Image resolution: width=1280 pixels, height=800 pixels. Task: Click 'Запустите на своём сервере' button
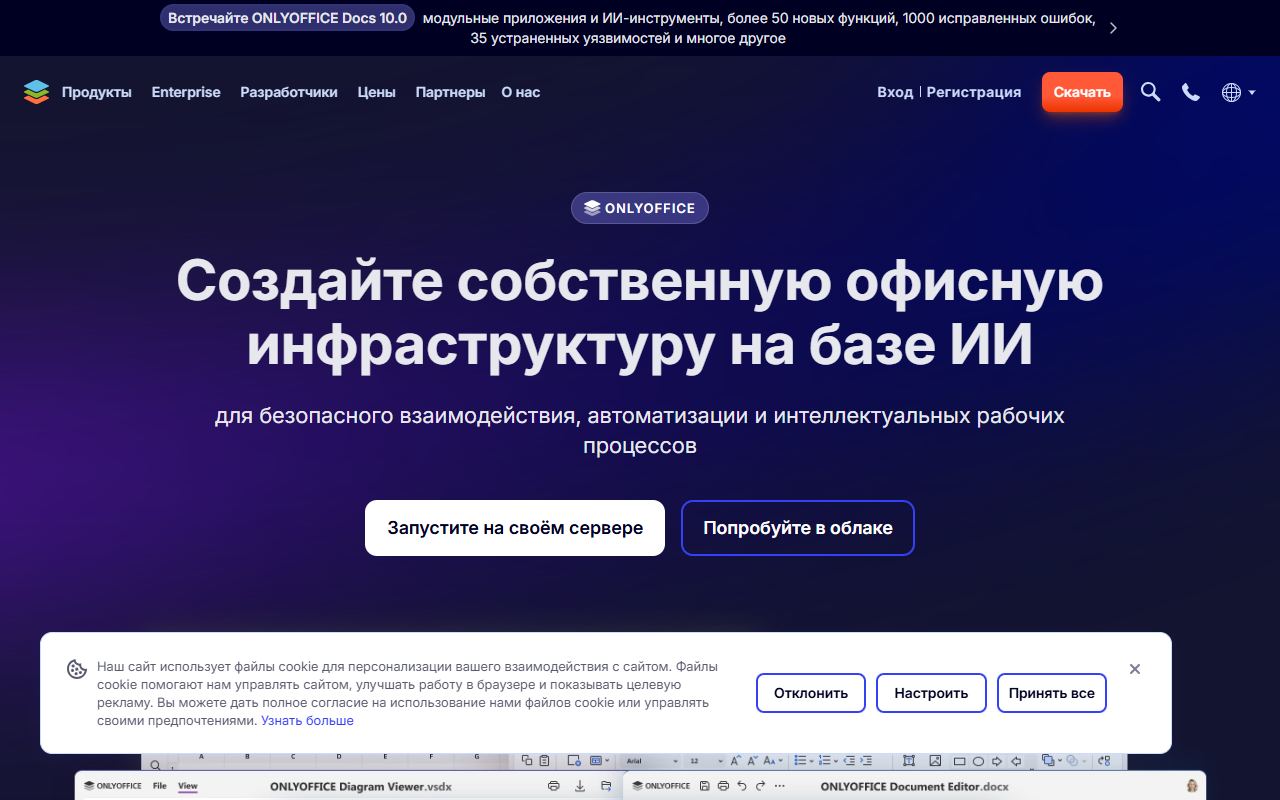click(x=515, y=528)
